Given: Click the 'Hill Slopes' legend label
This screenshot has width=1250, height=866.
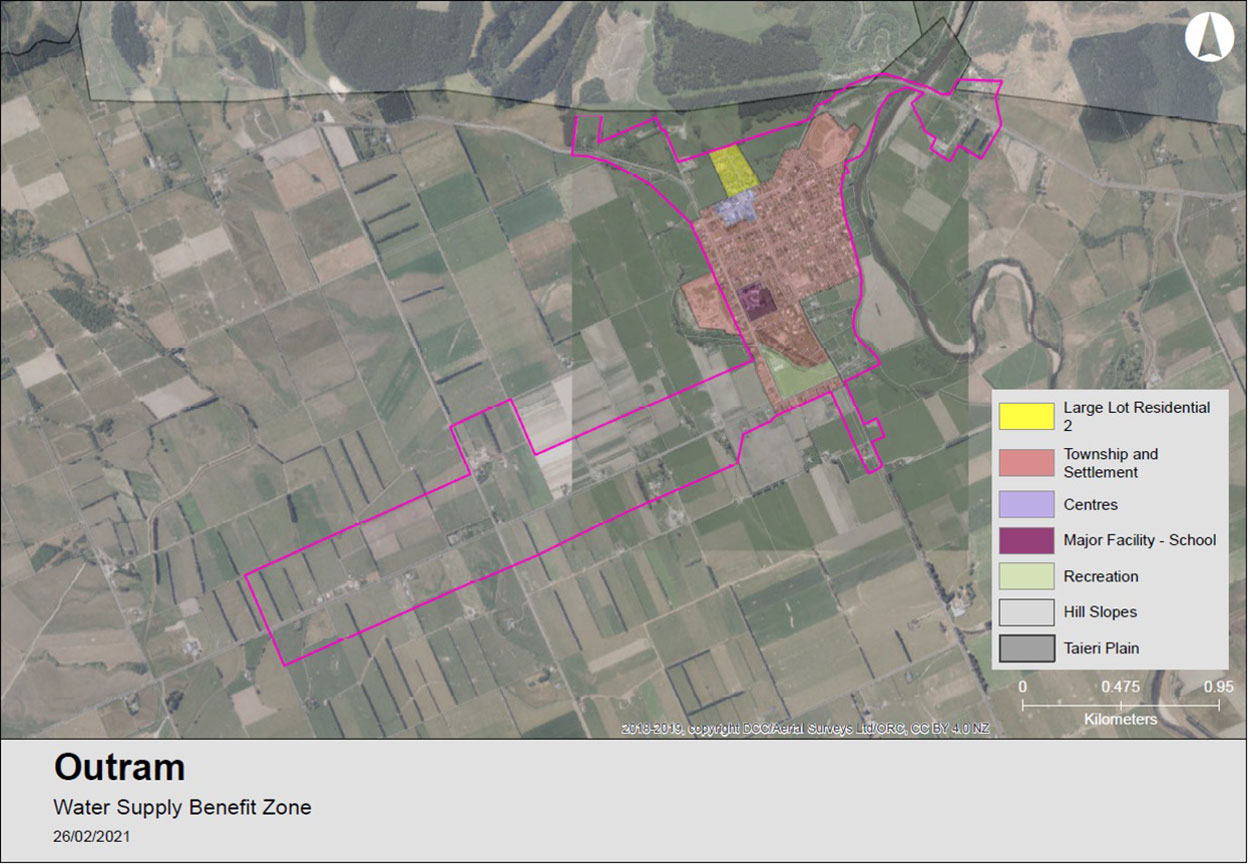Looking at the screenshot, I should [x=1100, y=612].
